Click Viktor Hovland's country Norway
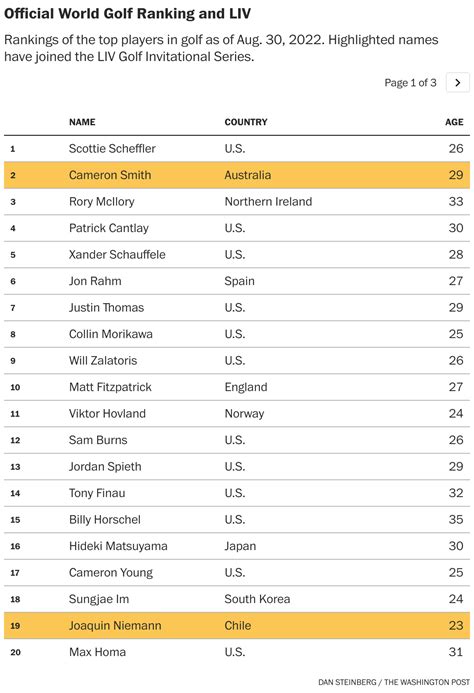 coord(244,414)
